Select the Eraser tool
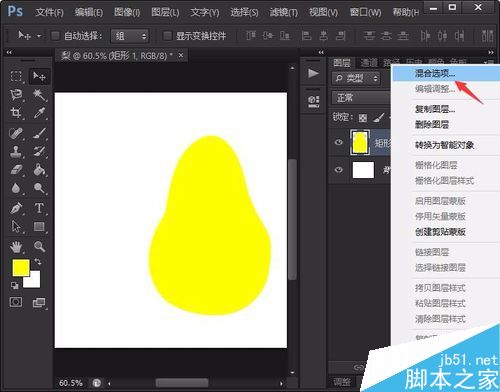Viewport: 500px width, 392px height. 16,170
